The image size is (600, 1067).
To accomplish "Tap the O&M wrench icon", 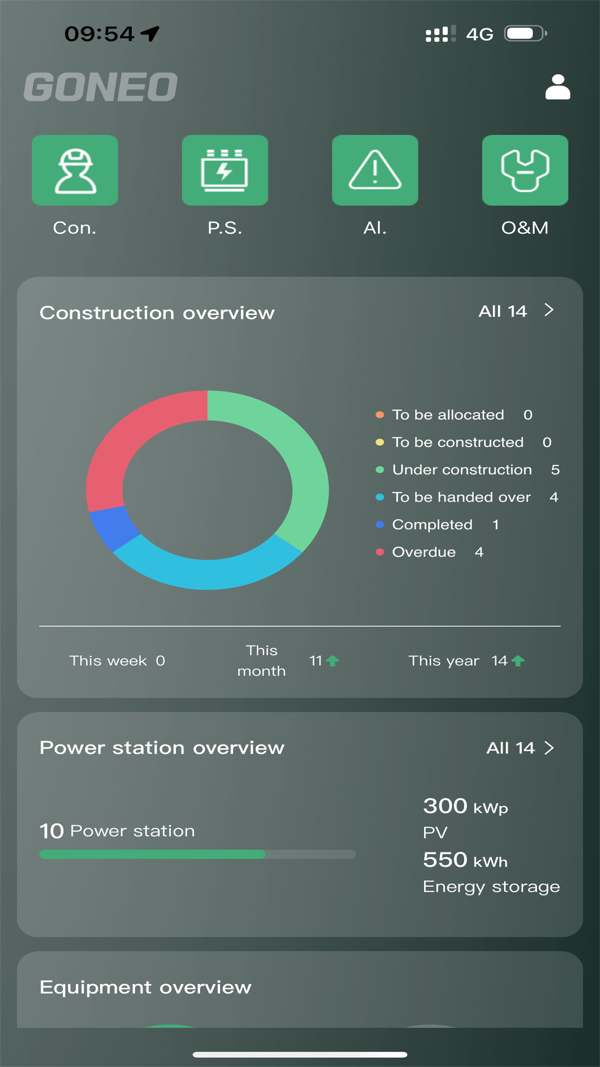I will point(525,170).
